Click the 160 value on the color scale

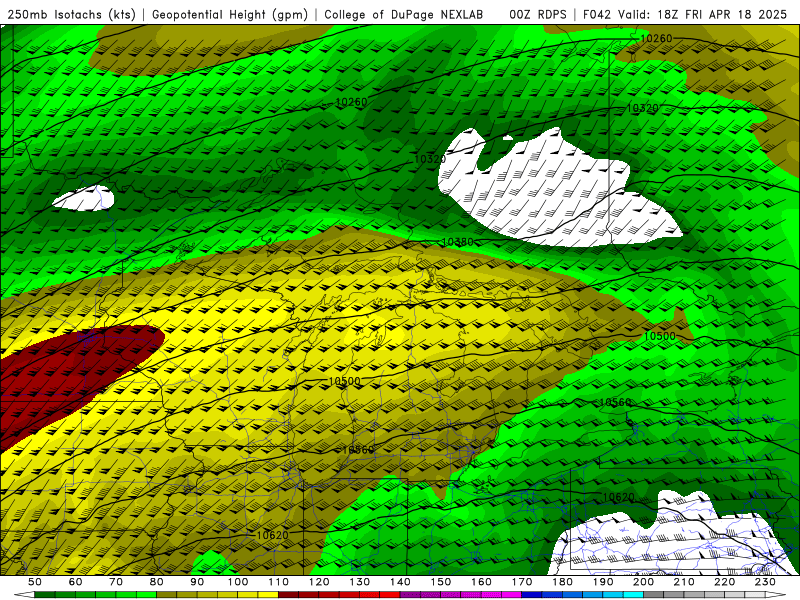(x=481, y=582)
